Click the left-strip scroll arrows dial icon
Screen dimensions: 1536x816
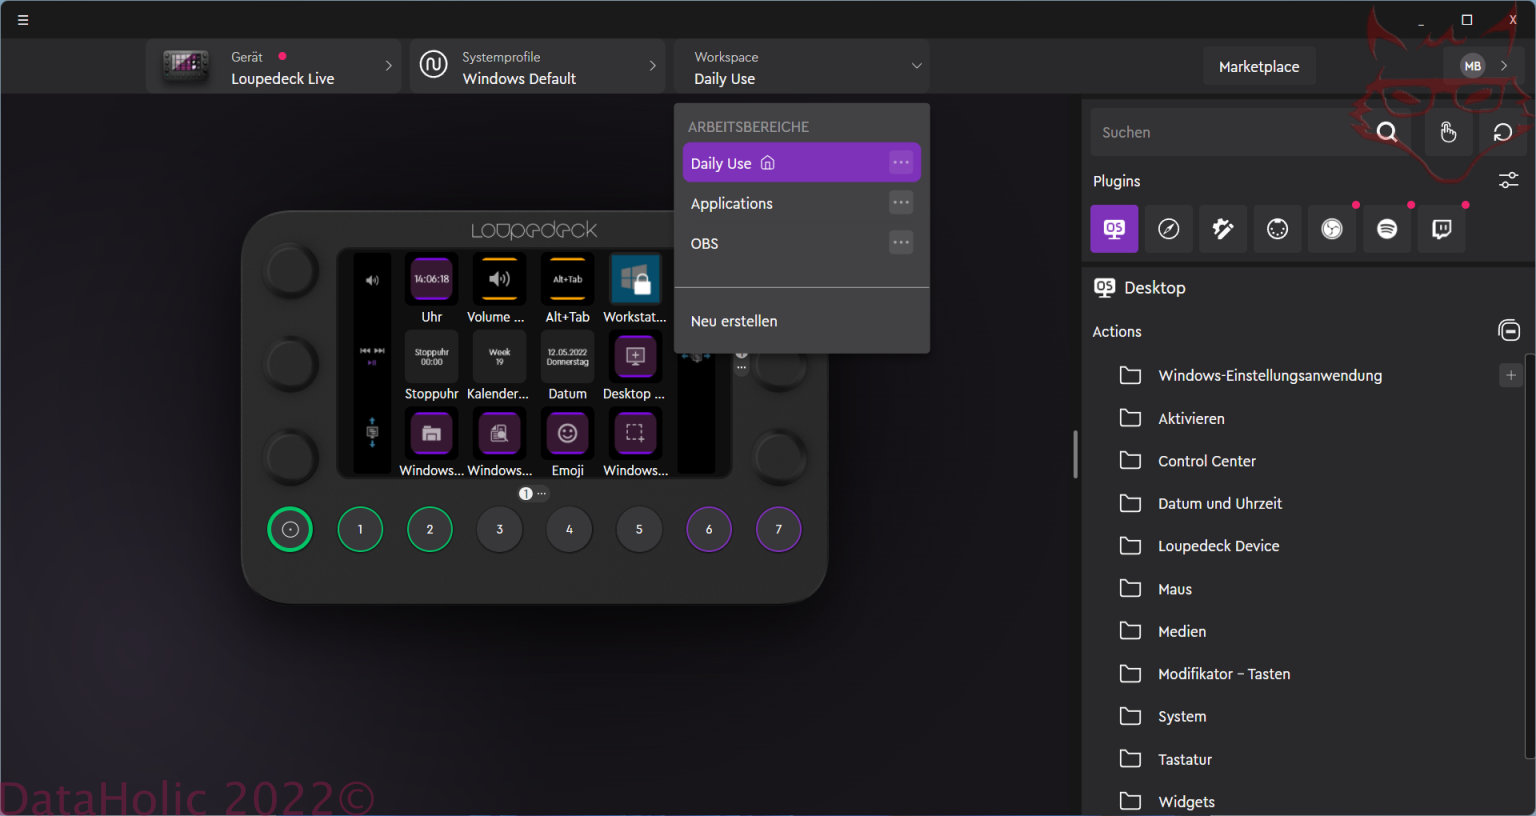pyautogui.click(x=372, y=433)
